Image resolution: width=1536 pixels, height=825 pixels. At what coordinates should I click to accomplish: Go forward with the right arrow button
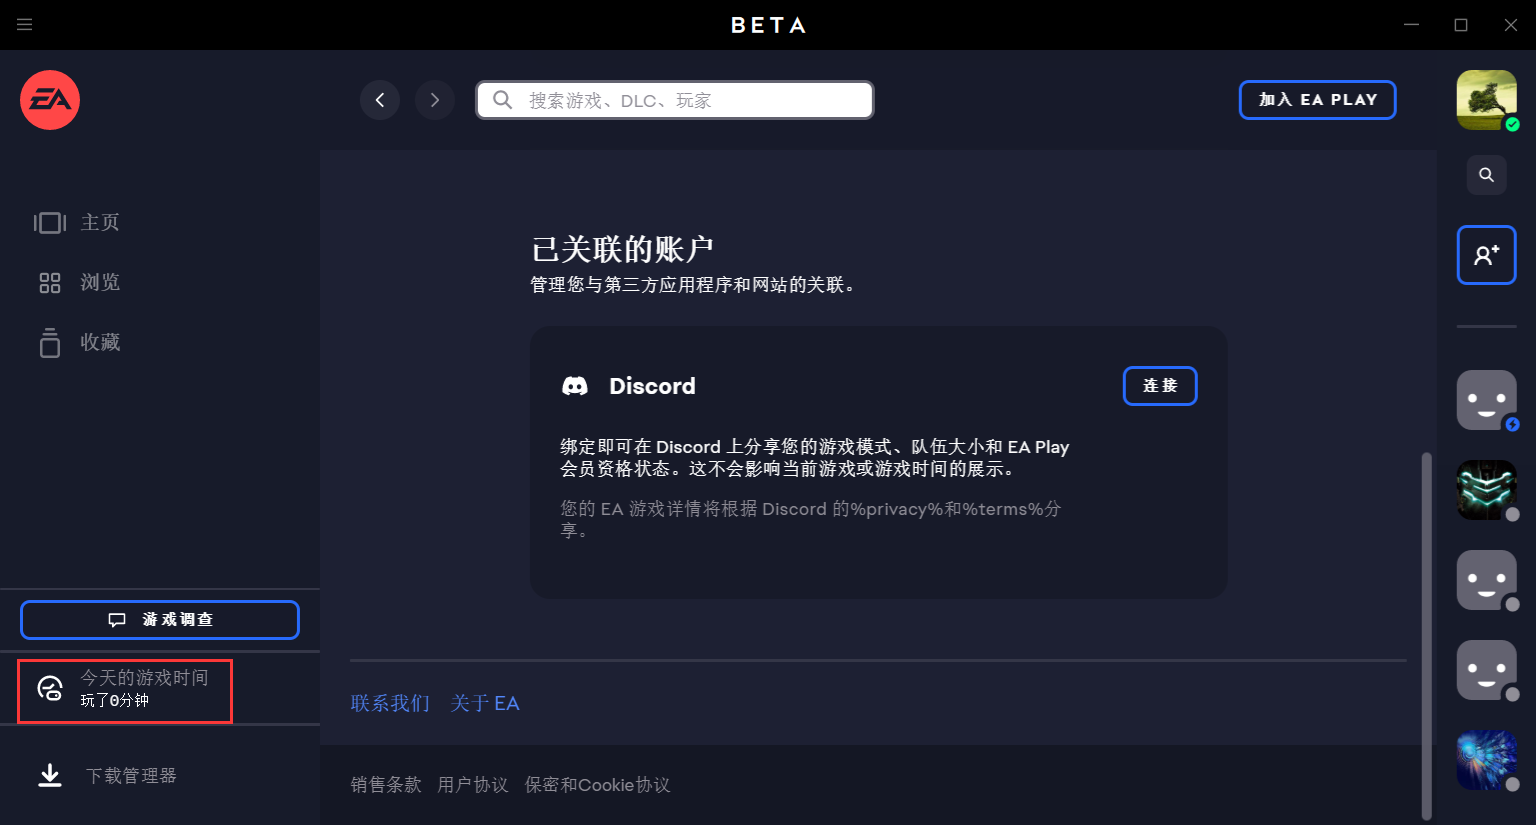[435, 100]
